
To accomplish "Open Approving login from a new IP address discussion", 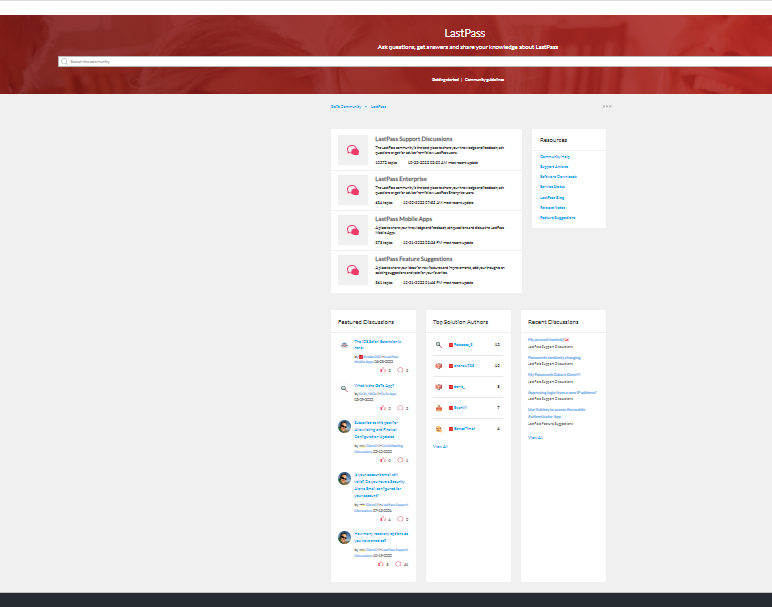I will point(562,392).
